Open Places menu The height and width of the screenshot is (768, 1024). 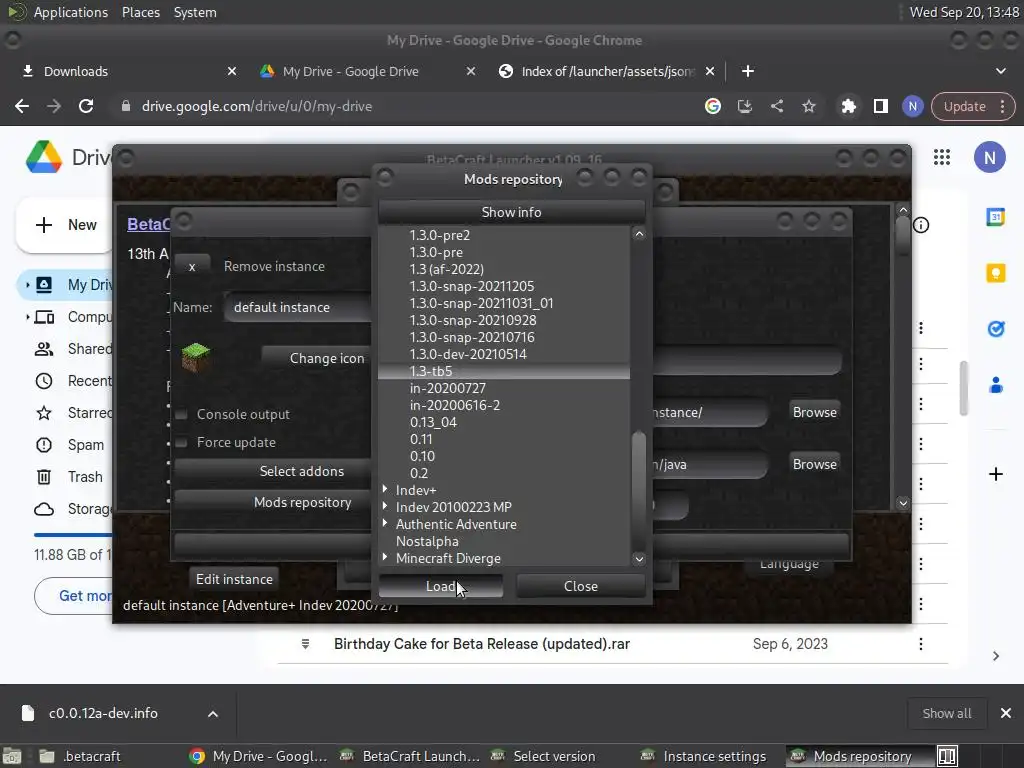(140, 12)
